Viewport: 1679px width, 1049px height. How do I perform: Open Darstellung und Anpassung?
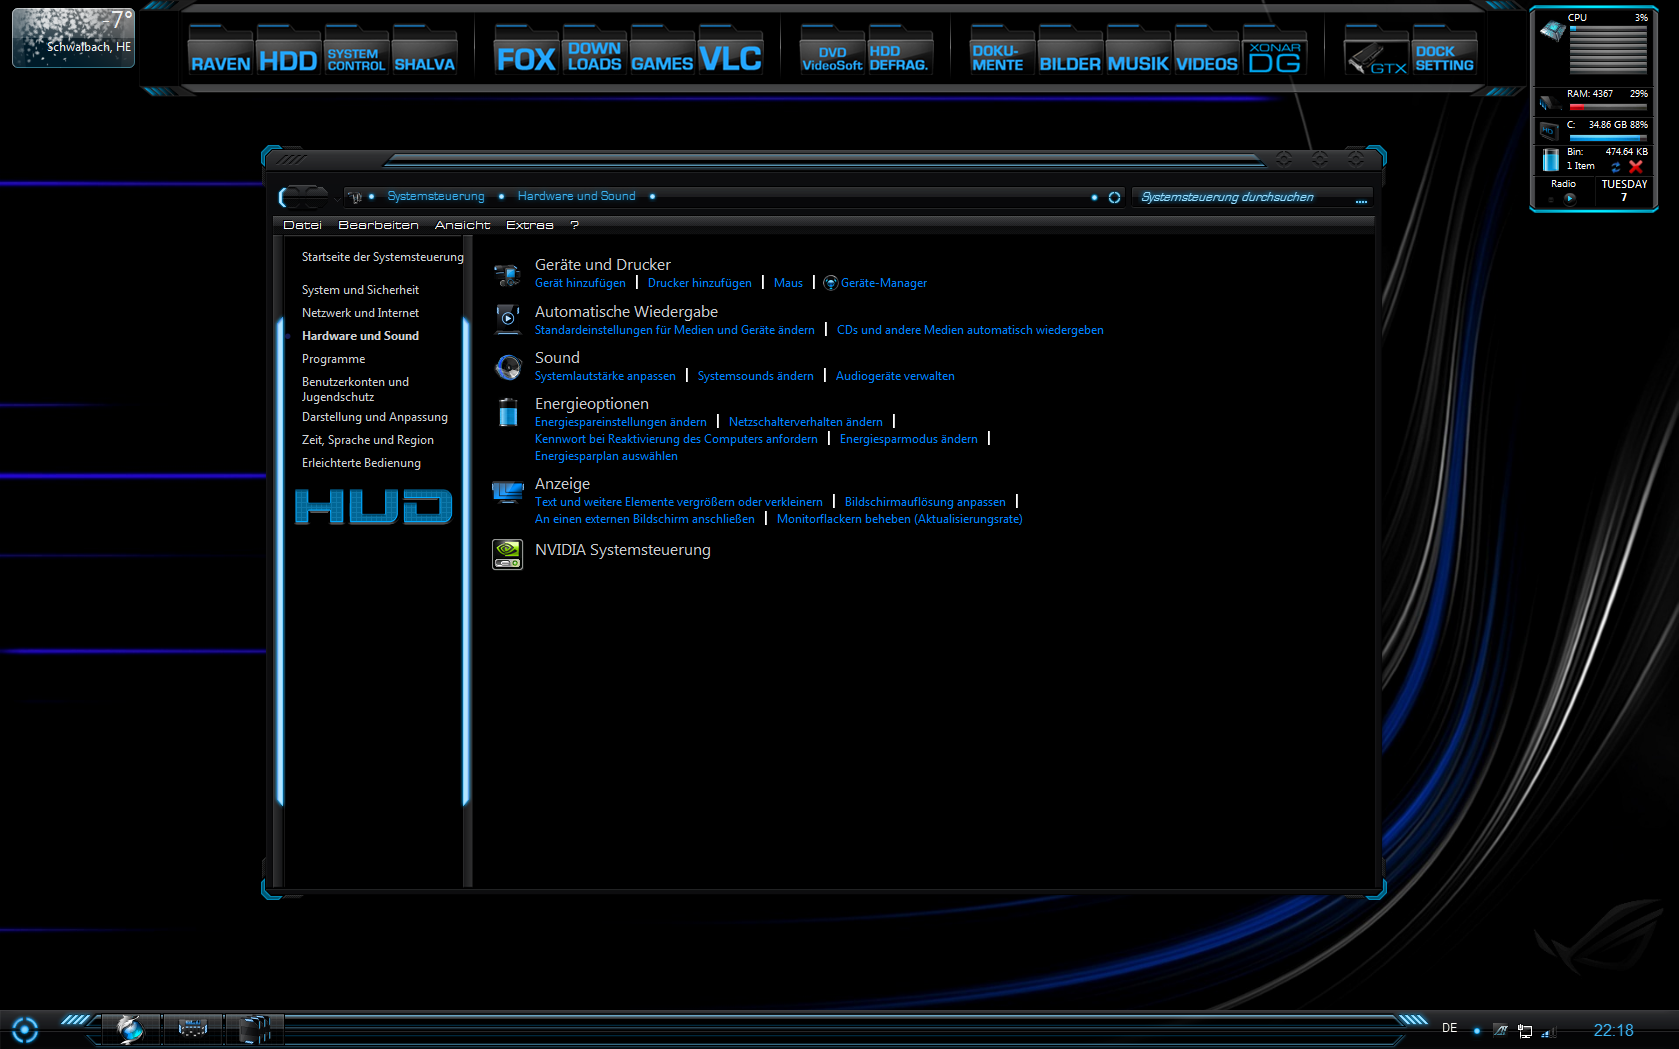click(x=374, y=417)
